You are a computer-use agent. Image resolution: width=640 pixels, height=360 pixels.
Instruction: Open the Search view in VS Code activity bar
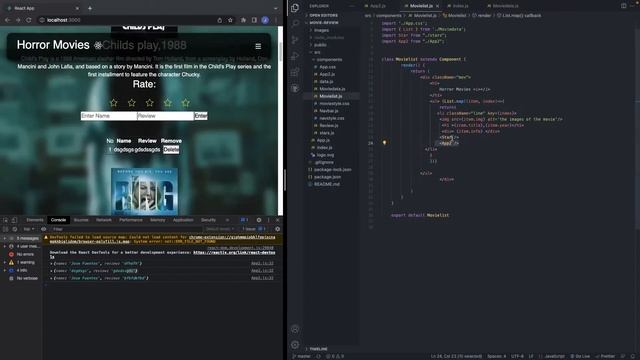click(x=295, y=23)
